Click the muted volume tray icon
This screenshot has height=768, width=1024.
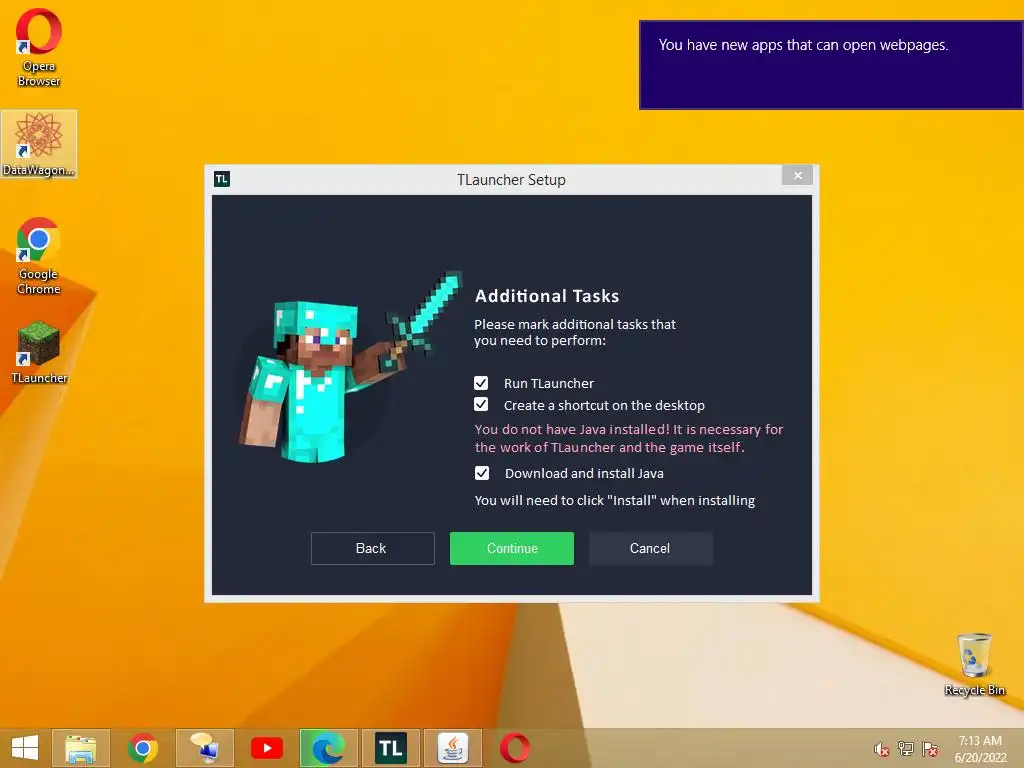click(882, 749)
